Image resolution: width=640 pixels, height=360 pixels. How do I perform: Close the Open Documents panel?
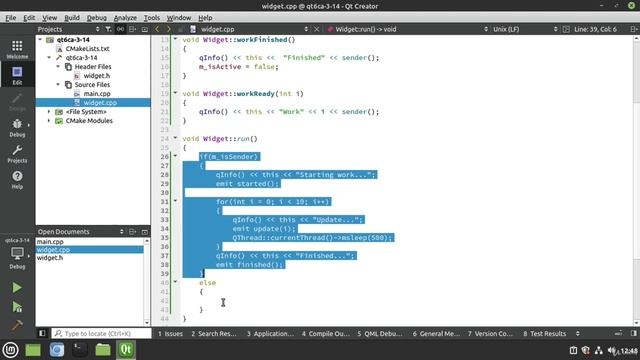[x=144, y=231]
